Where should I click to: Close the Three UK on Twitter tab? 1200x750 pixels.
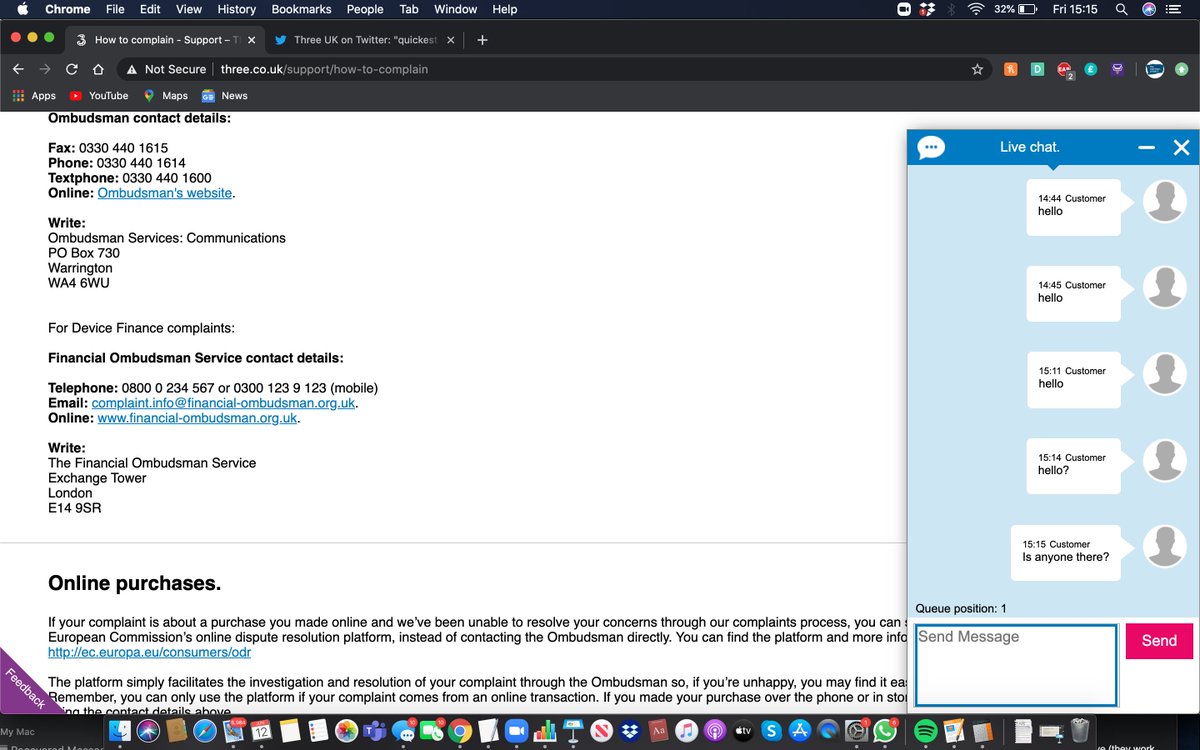pos(451,40)
